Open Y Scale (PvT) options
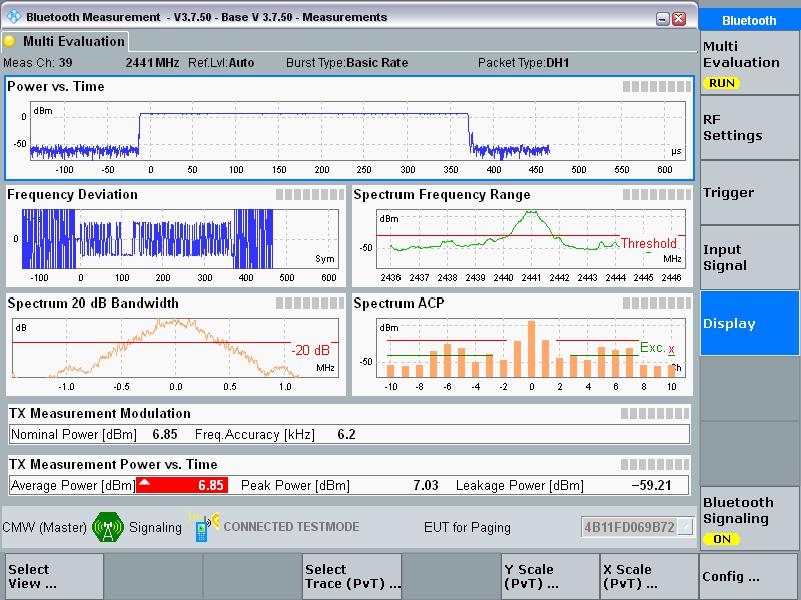 (550, 577)
